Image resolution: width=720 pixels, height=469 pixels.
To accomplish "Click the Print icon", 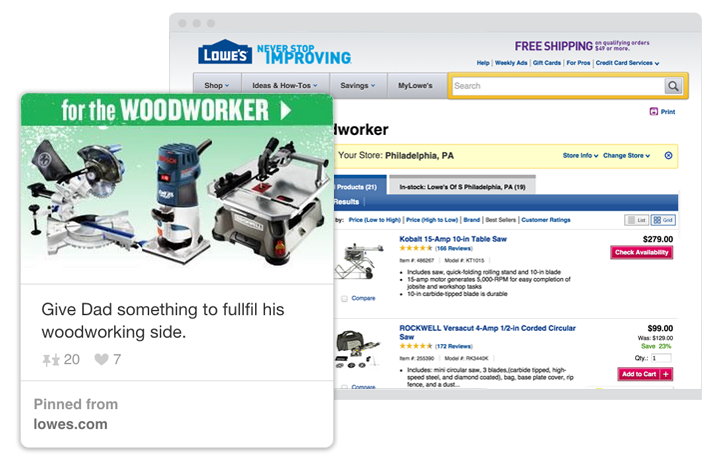I will (x=653, y=112).
